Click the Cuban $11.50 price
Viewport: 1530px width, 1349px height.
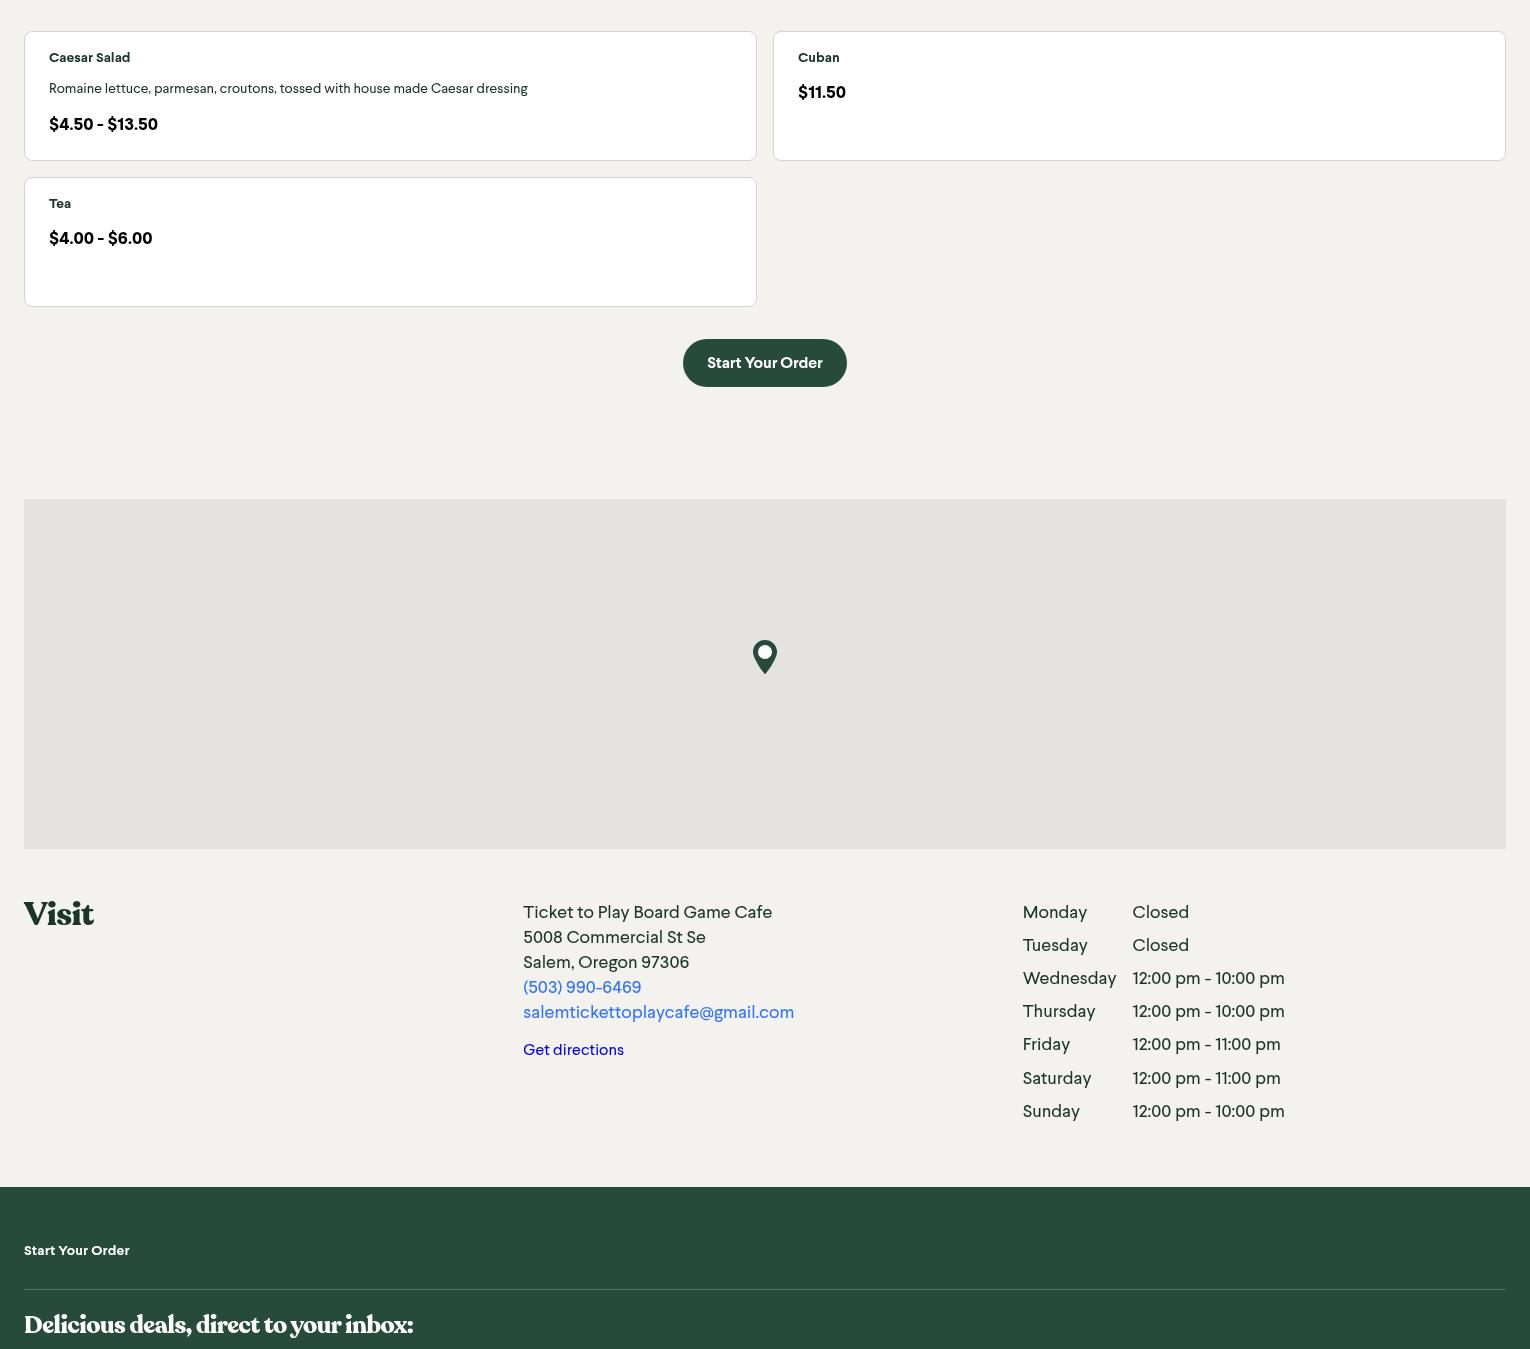click(x=821, y=92)
